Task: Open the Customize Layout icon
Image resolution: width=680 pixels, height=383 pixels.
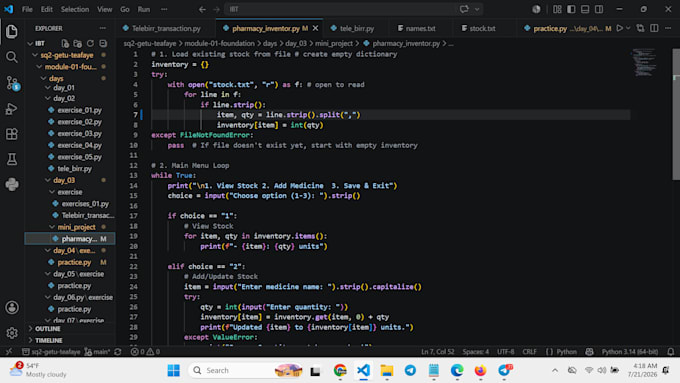Action: coord(557,9)
